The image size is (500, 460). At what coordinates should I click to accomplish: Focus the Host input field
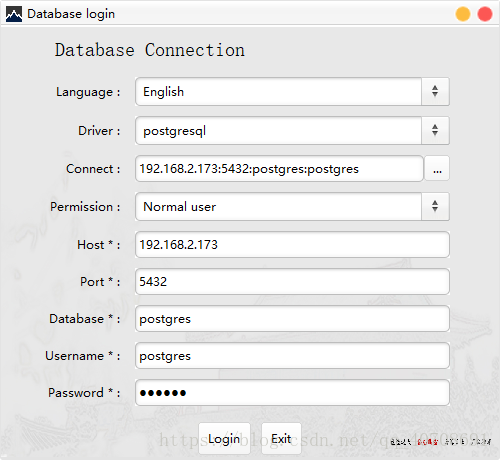(292, 245)
